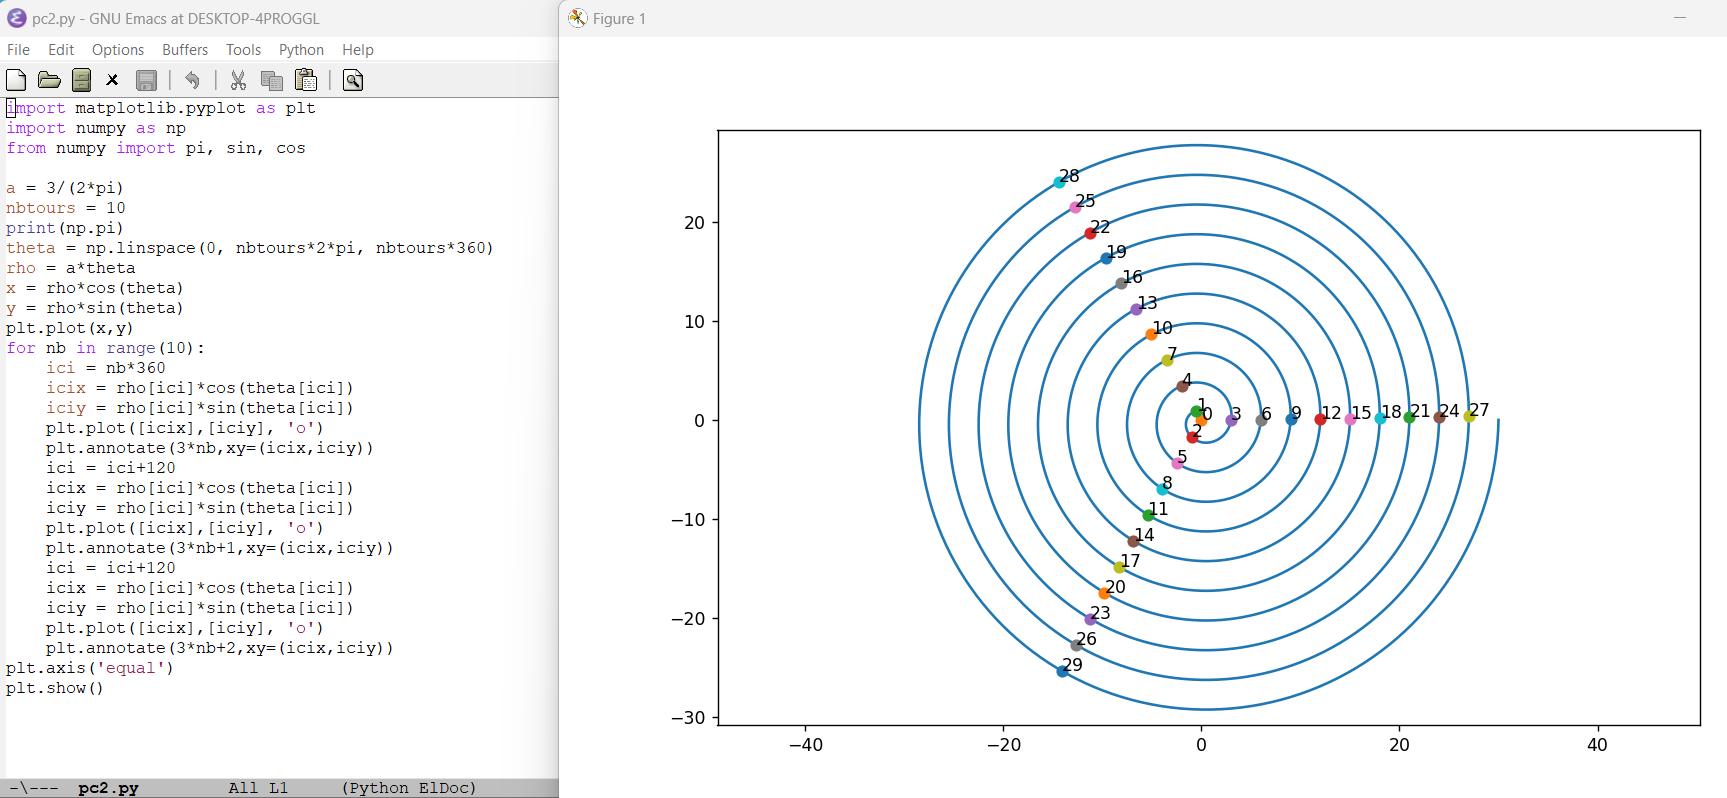Cut text with the scissors icon
This screenshot has height=798, width=1727.
tap(238, 80)
